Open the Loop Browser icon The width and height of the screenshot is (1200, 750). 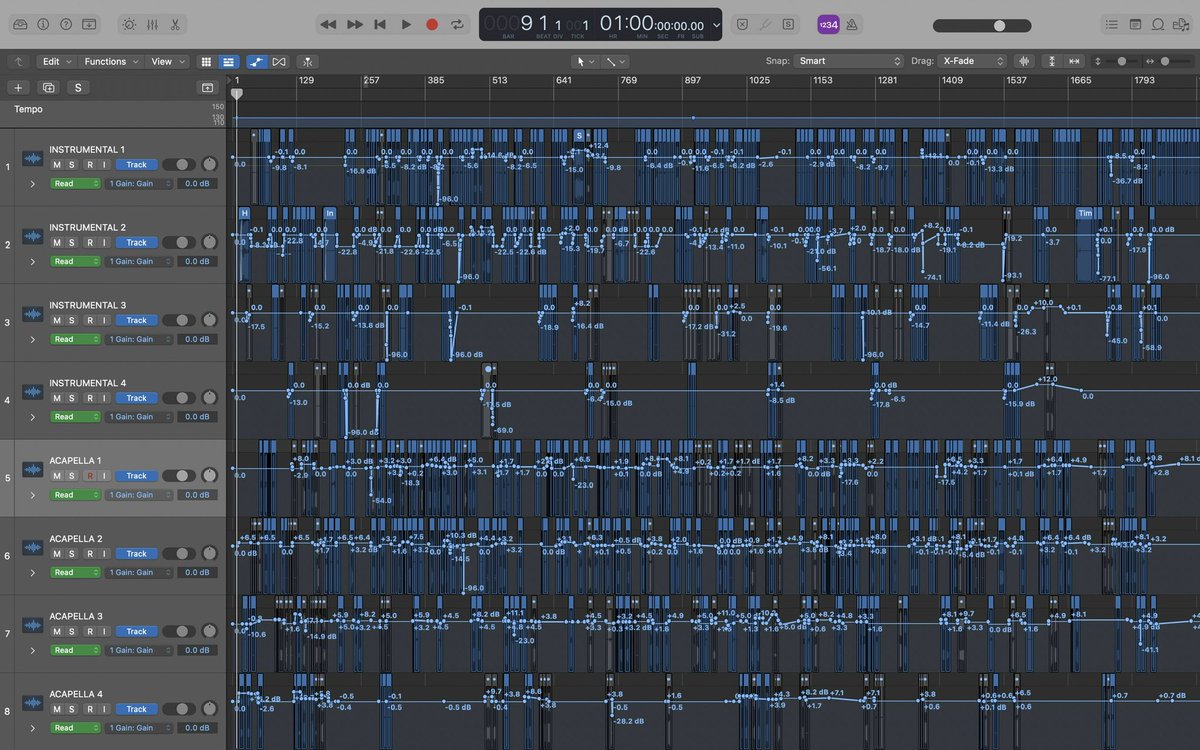coord(1158,24)
